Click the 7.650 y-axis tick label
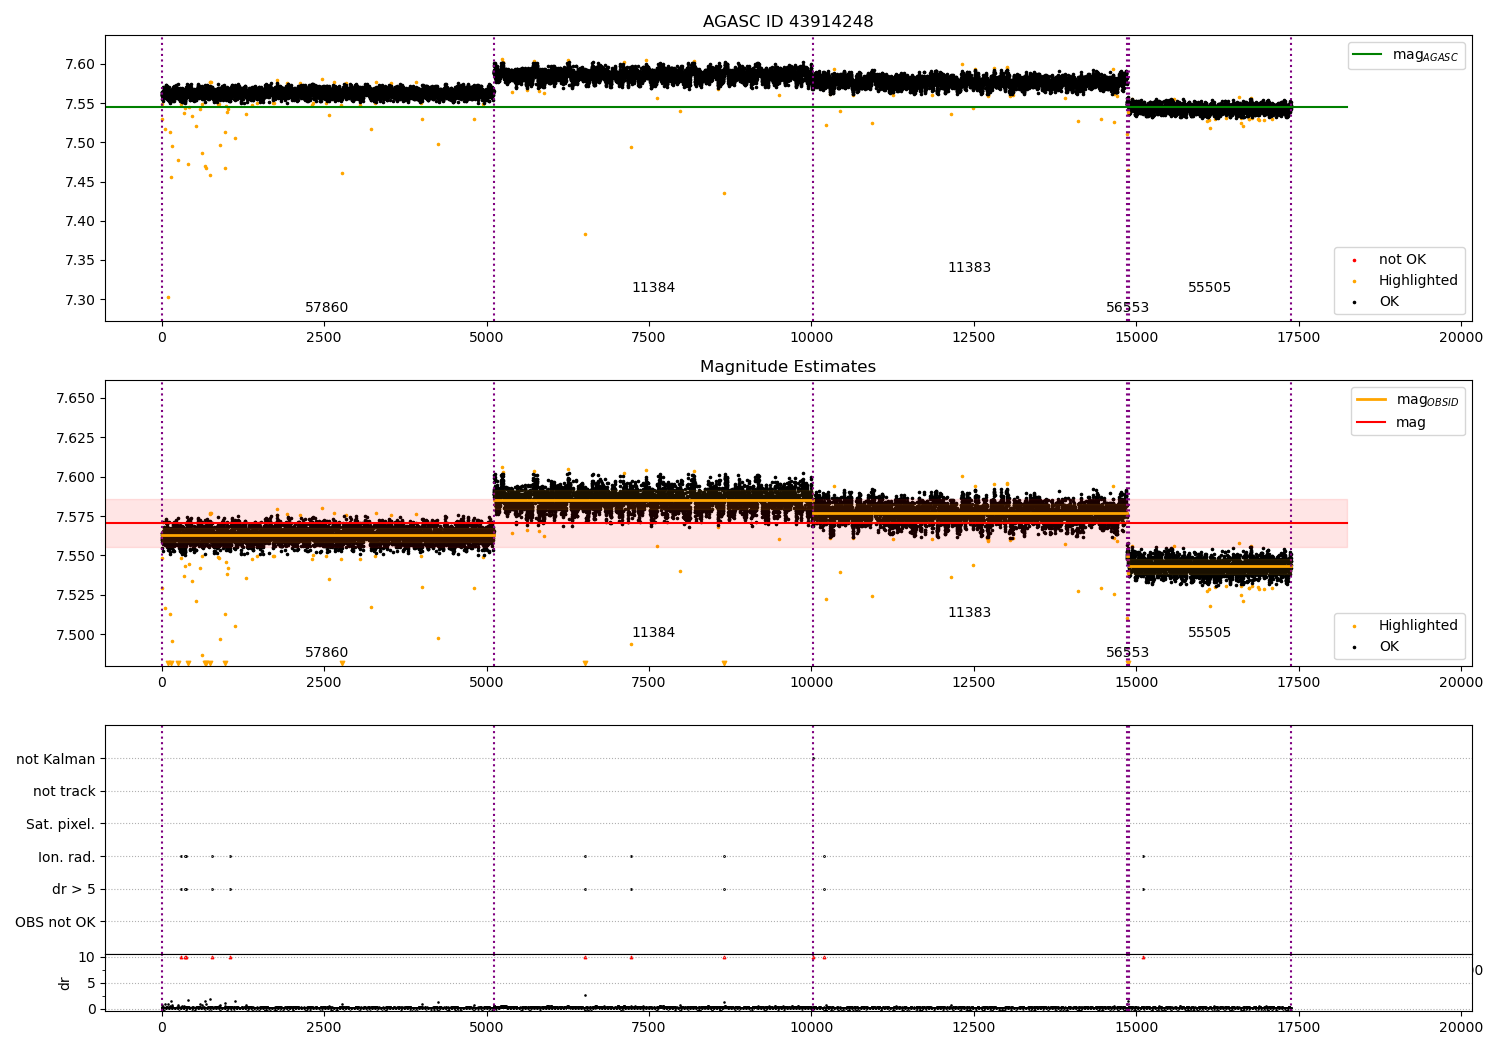The image size is (1500, 1050). click(x=76, y=399)
